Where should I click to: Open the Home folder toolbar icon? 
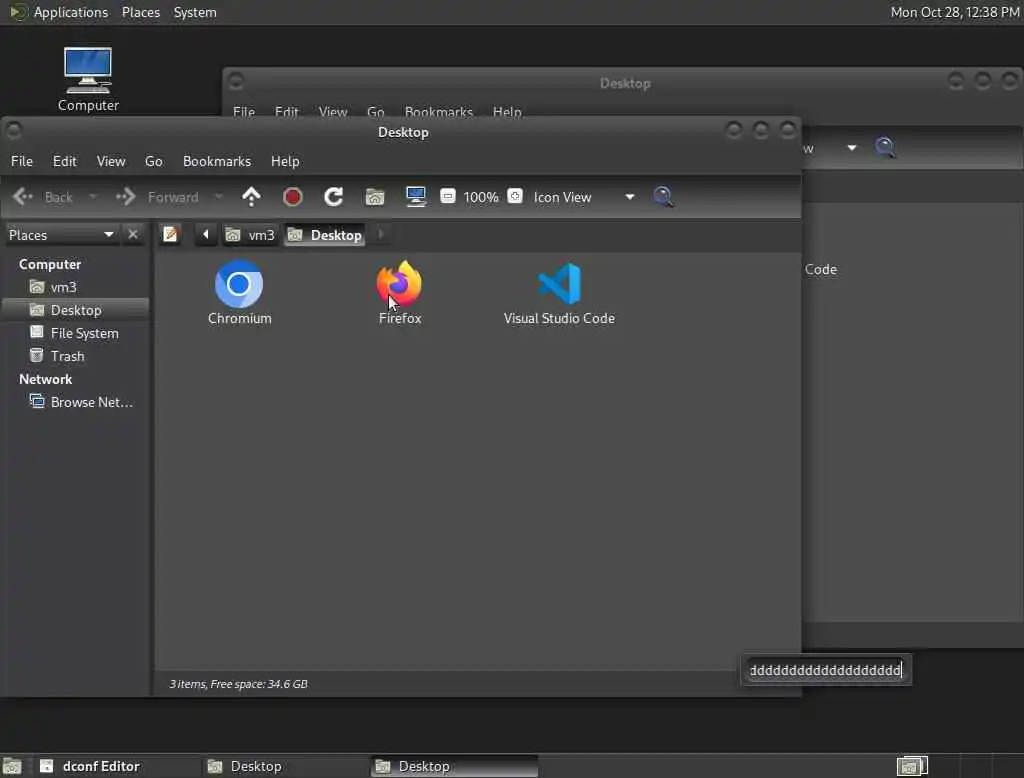pos(375,197)
